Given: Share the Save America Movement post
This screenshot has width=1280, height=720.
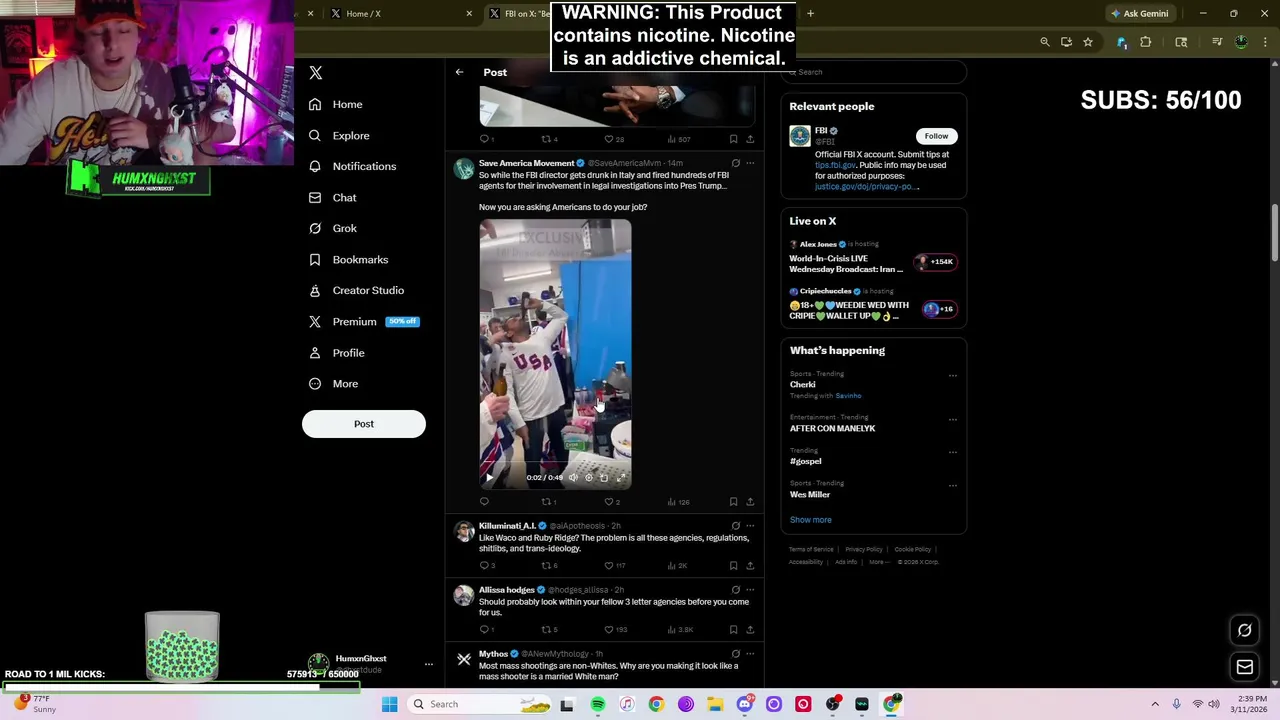Looking at the screenshot, I should [x=750, y=502].
